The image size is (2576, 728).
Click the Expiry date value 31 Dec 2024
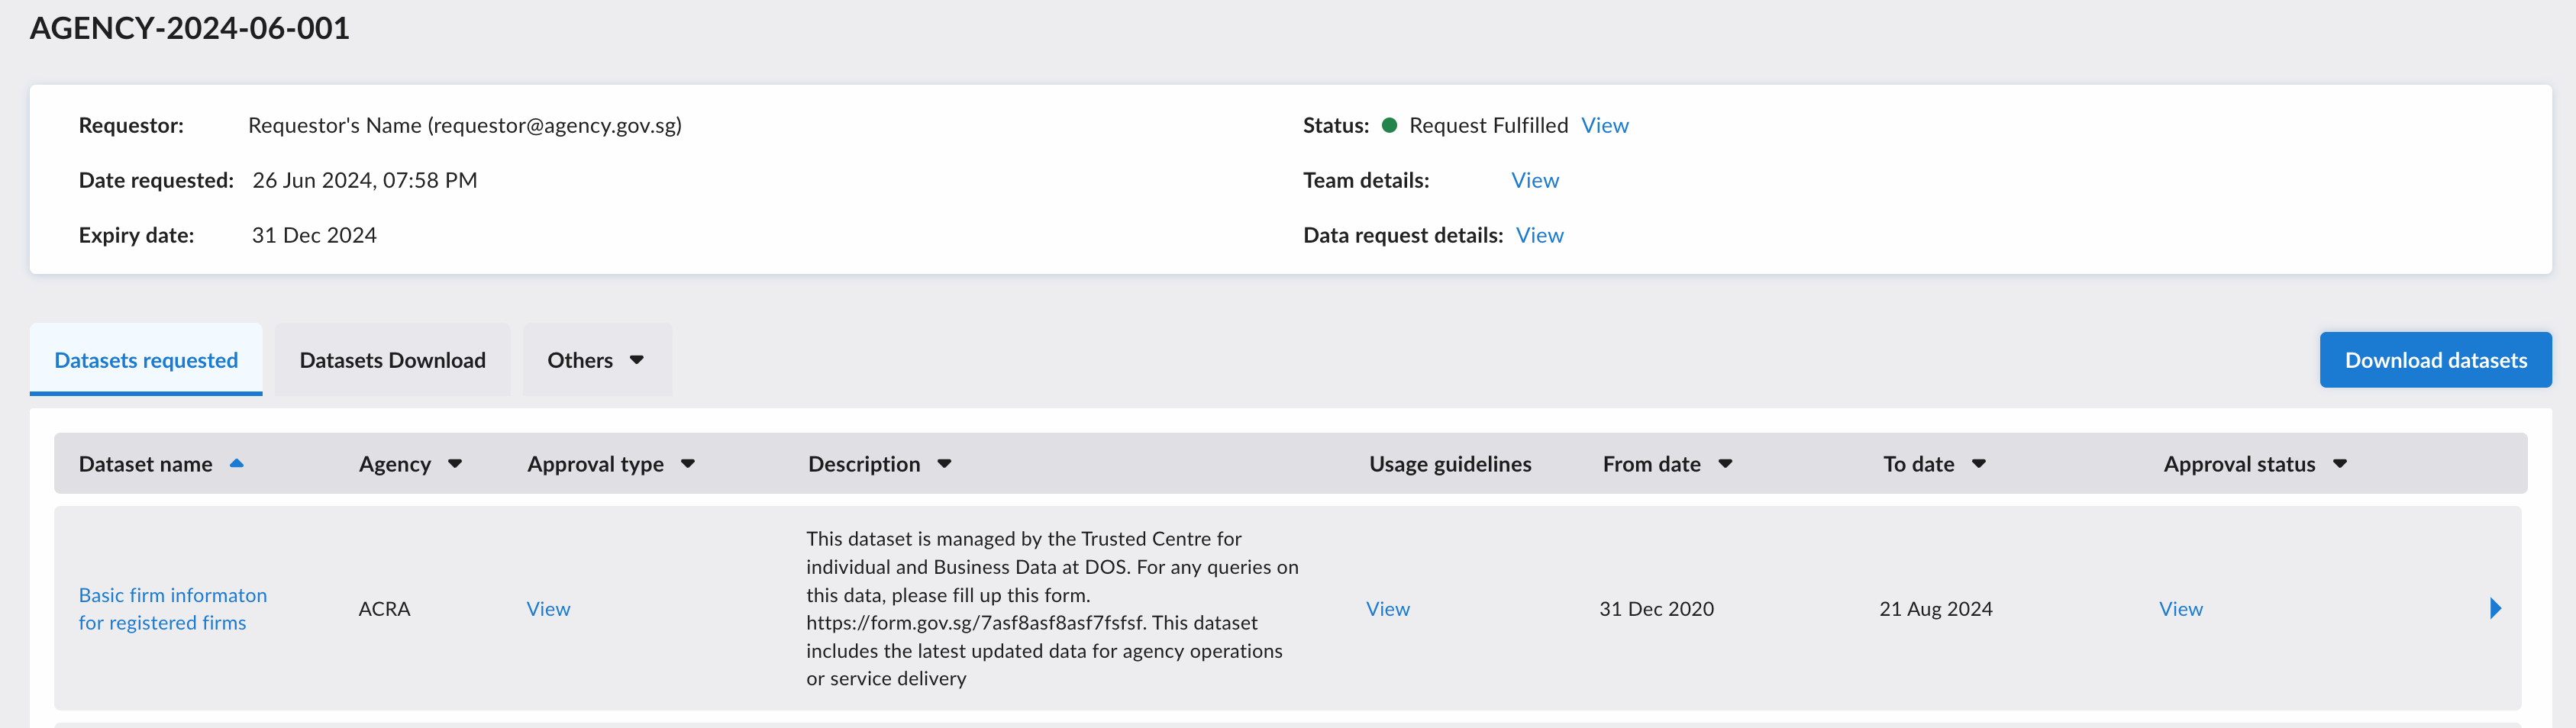click(x=314, y=235)
